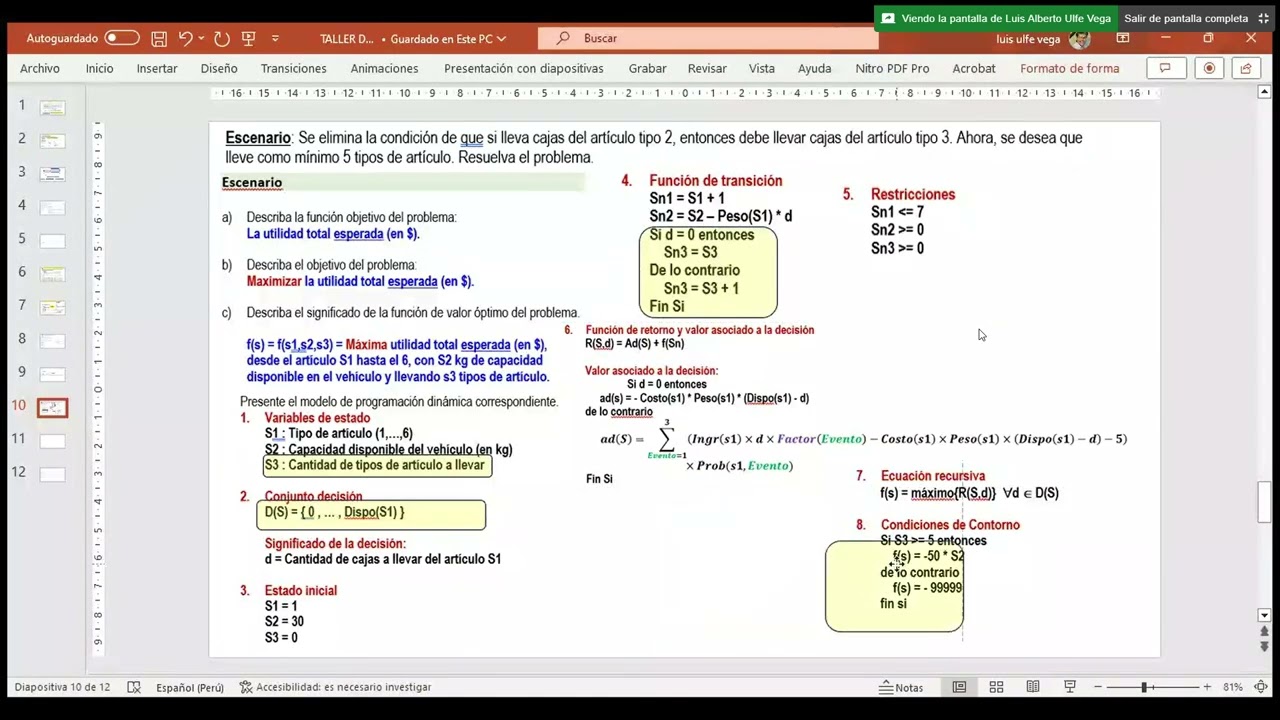Select slide 10 thumbnail
The image size is (1280, 720).
pyautogui.click(x=52, y=407)
